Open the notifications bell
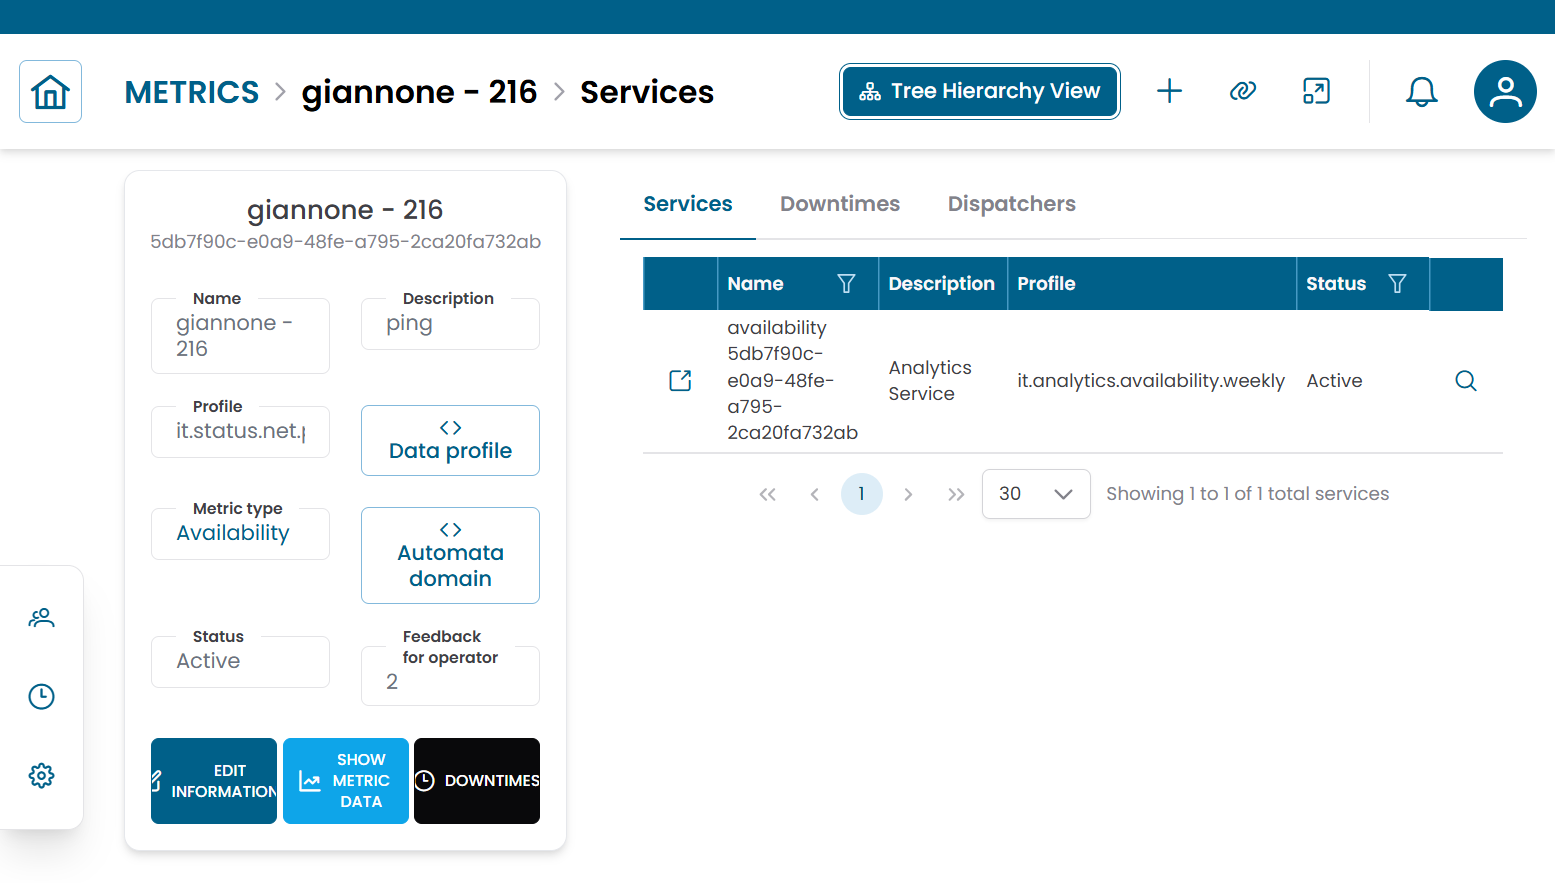This screenshot has width=1555, height=883. pos(1421,92)
